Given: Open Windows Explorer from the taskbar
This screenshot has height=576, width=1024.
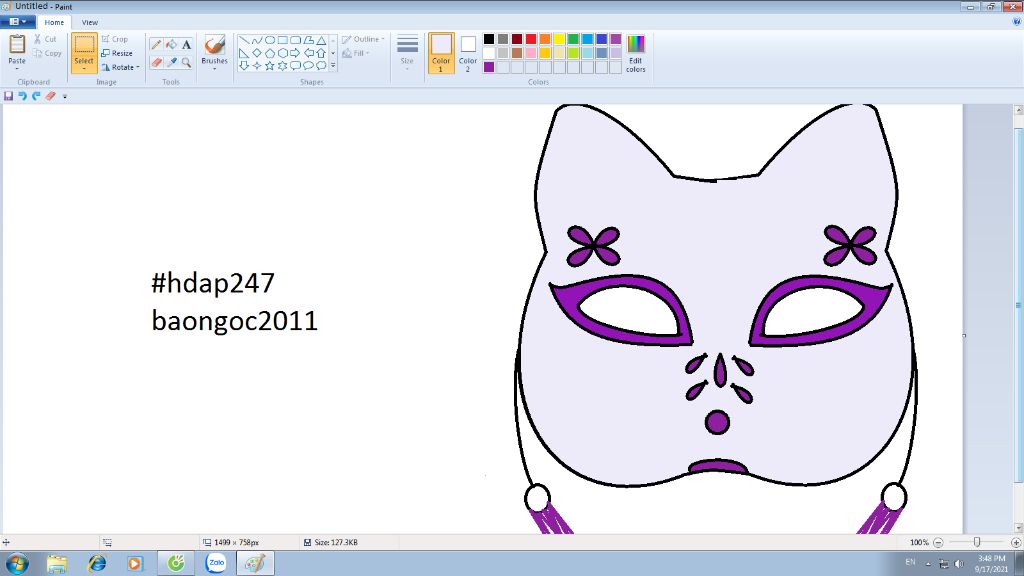Looking at the screenshot, I should coord(57,563).
